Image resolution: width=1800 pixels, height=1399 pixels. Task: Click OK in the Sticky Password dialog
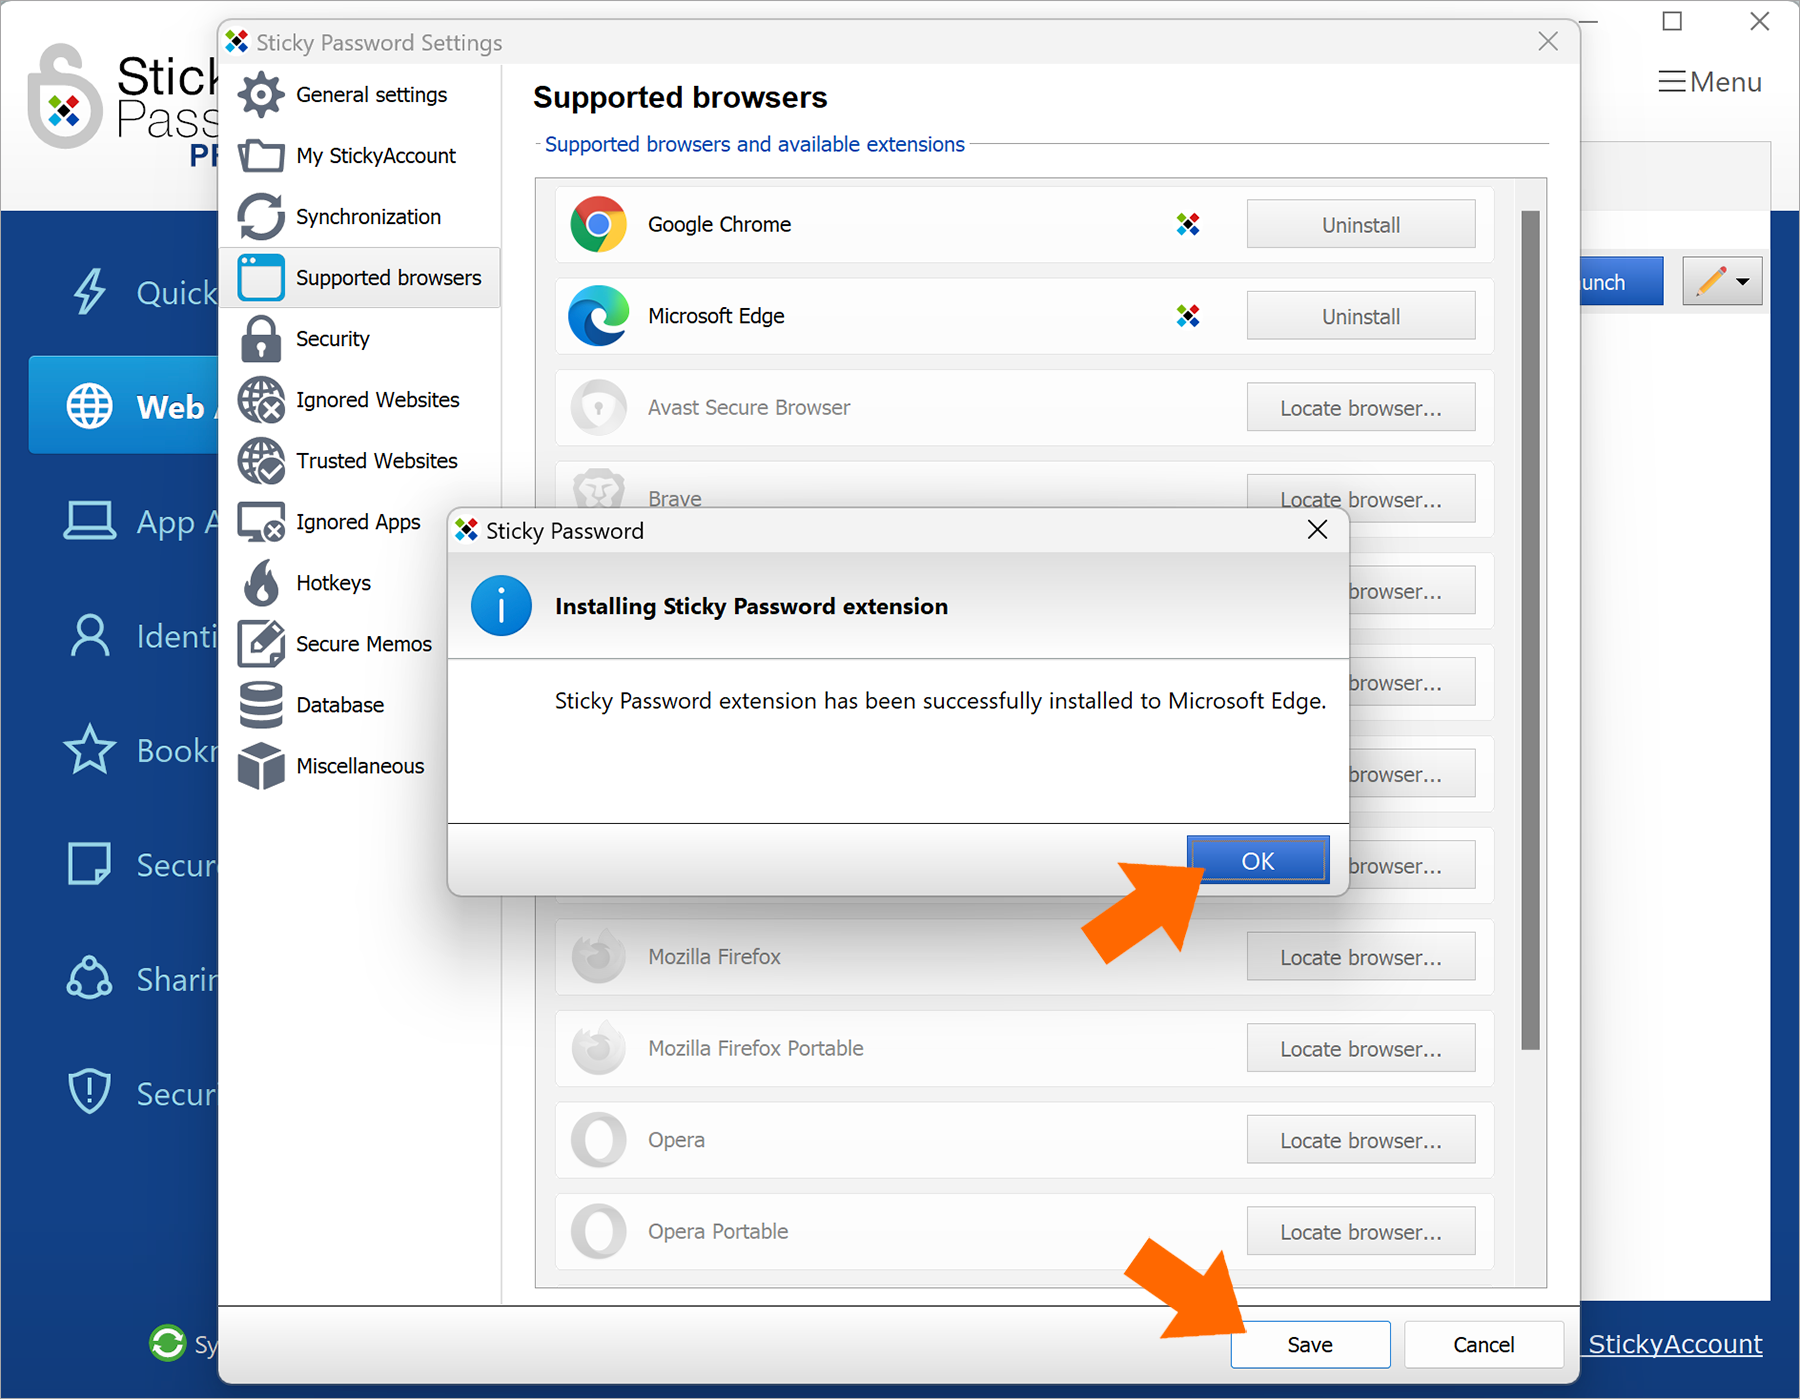(1258, 860)
